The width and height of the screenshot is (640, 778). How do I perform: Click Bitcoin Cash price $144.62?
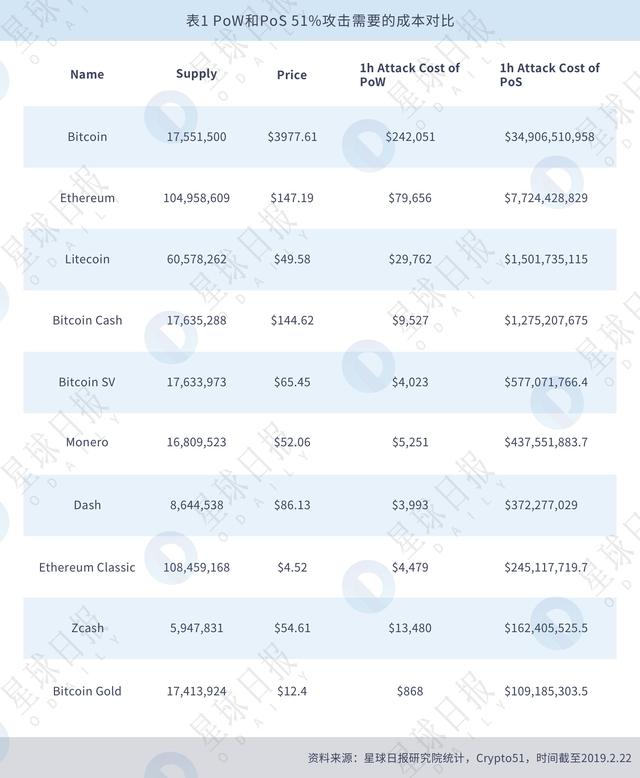(292, 321)
